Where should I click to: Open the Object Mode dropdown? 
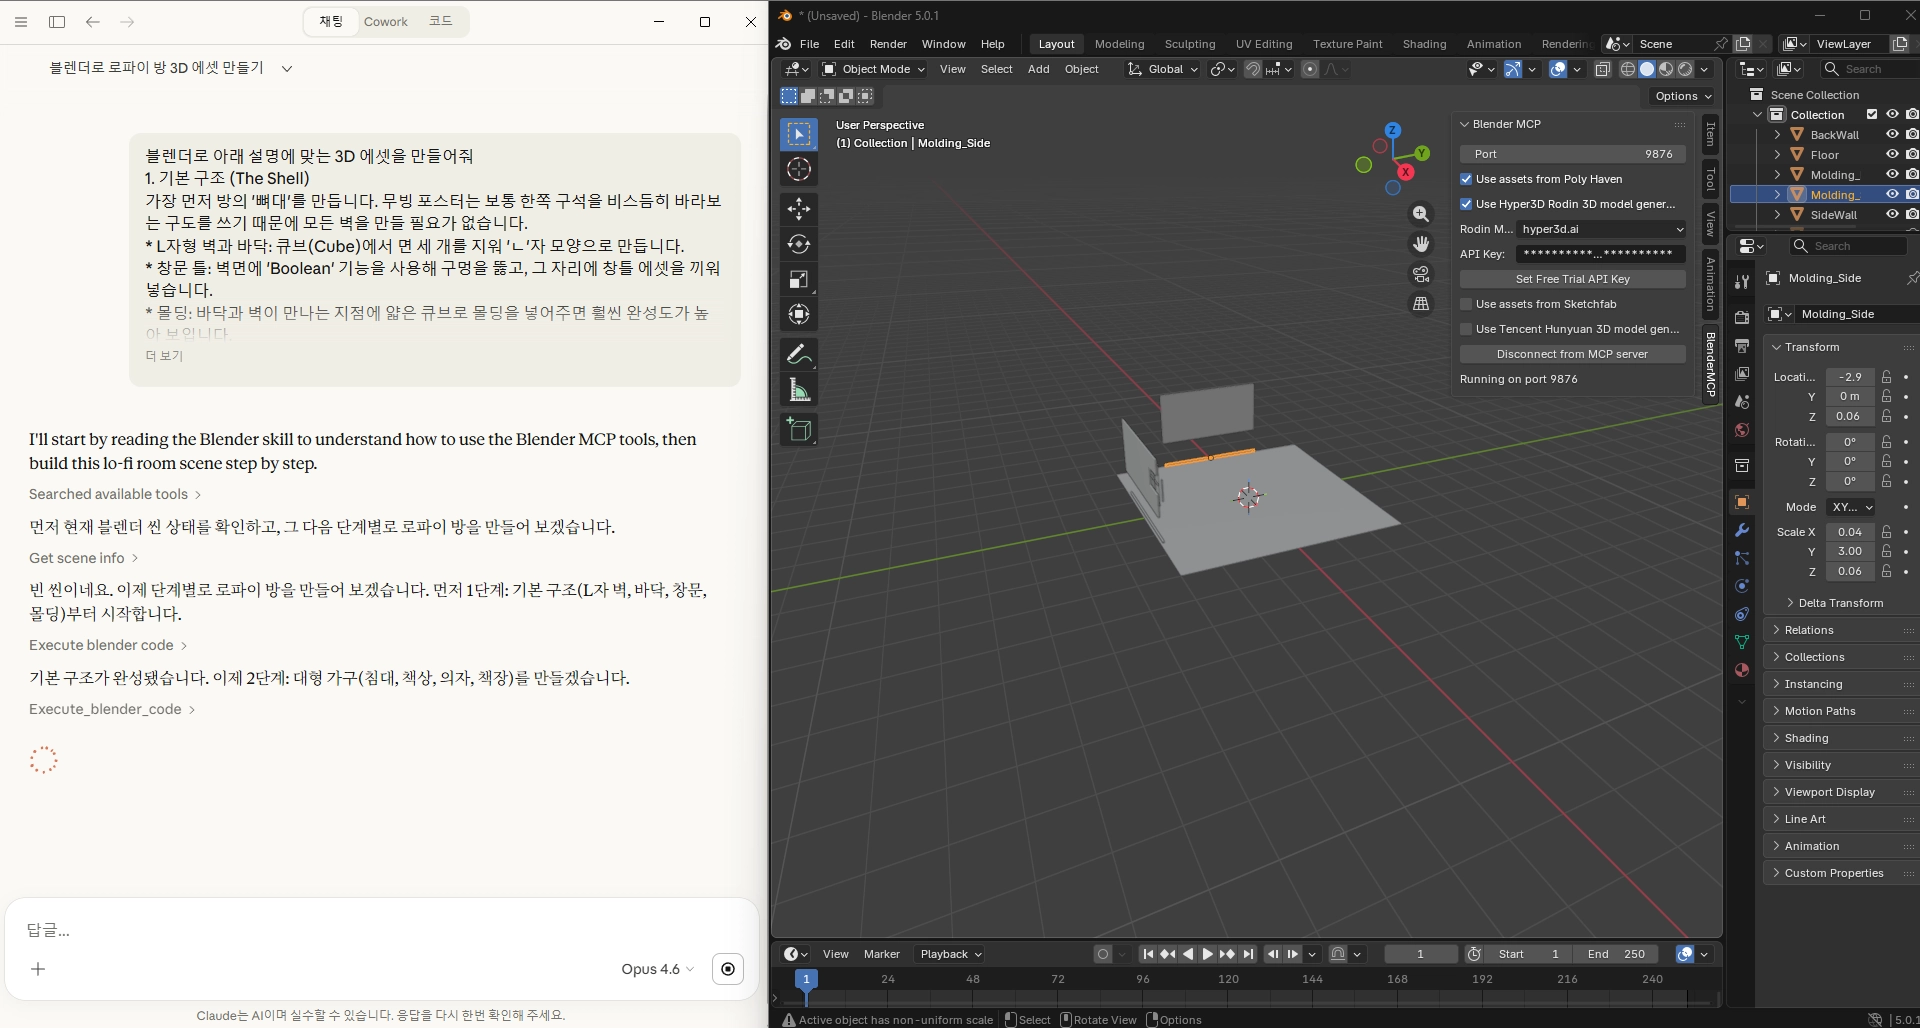pos(873,69)
